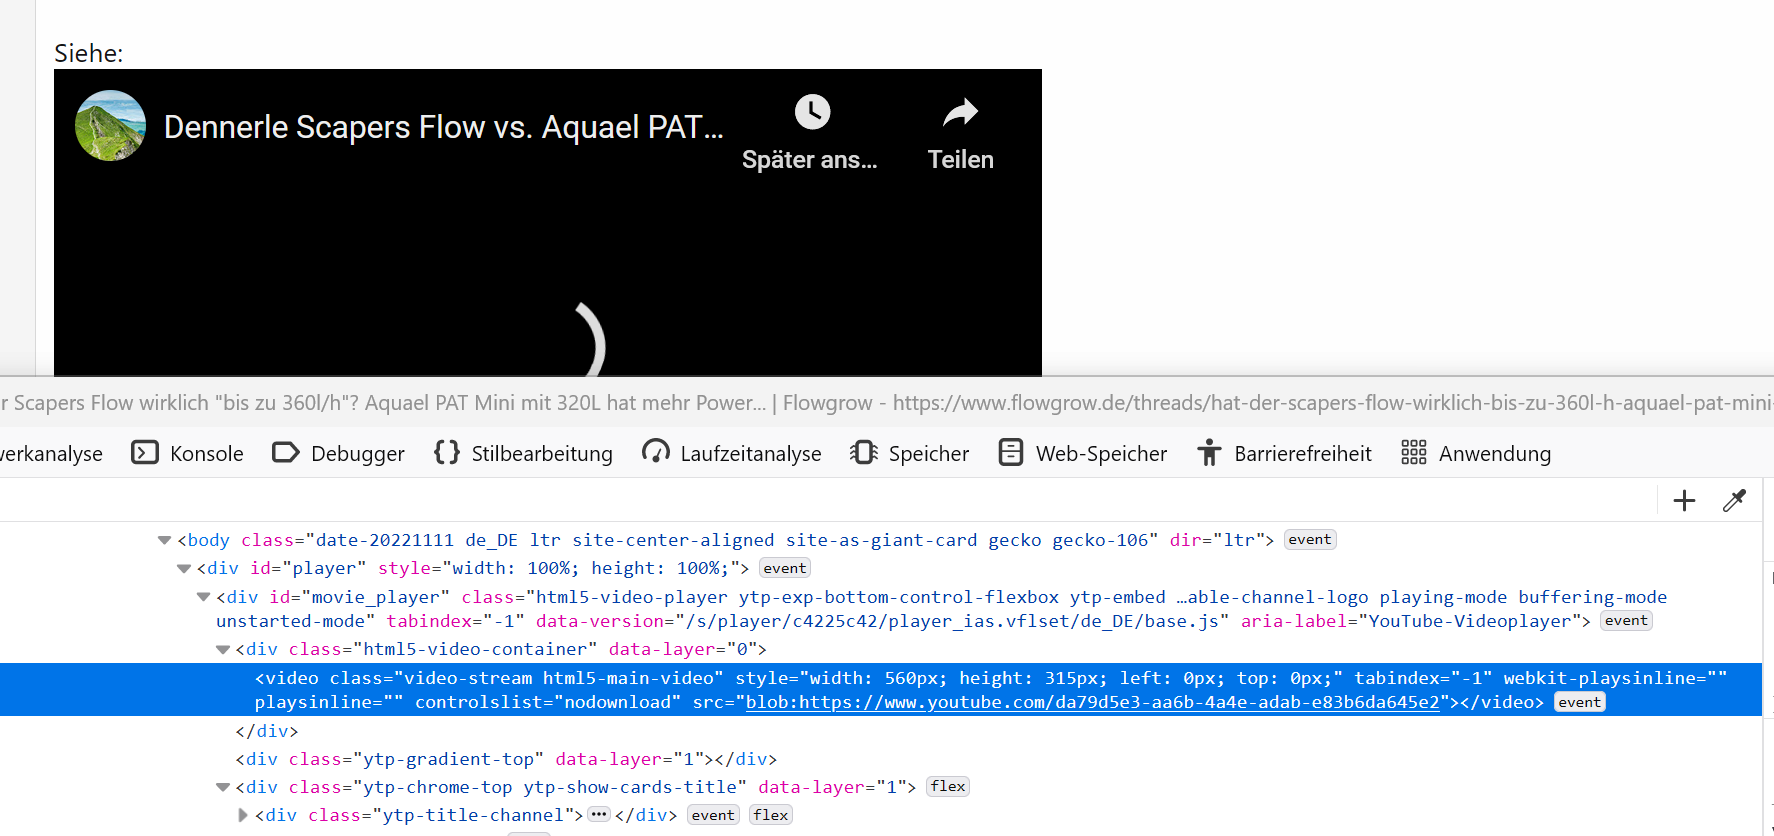Open the Web-Speicher tab
The image size is (1774, 836).
pyautogui.click(x=1082, y=453)
